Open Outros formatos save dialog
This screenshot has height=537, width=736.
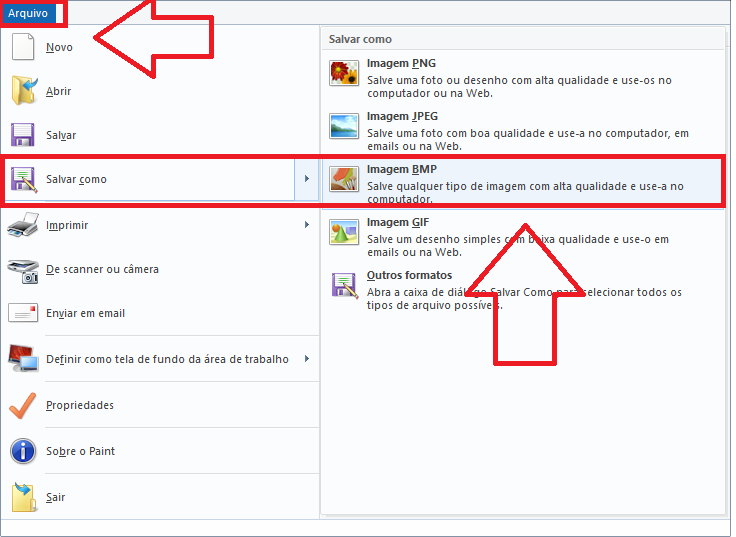tap(523, 290)
